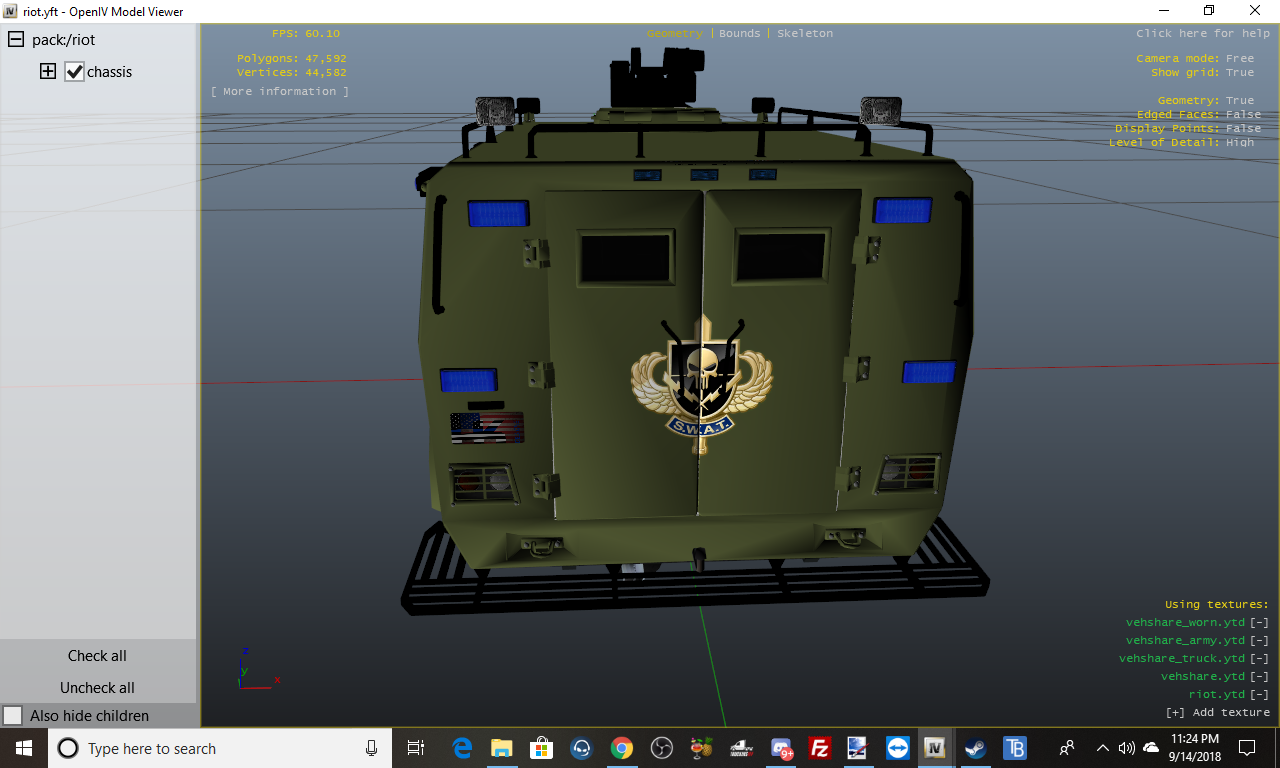Click the Vertices: 44,582 readout
1280x768 pixels.
[x=292, y=73]
